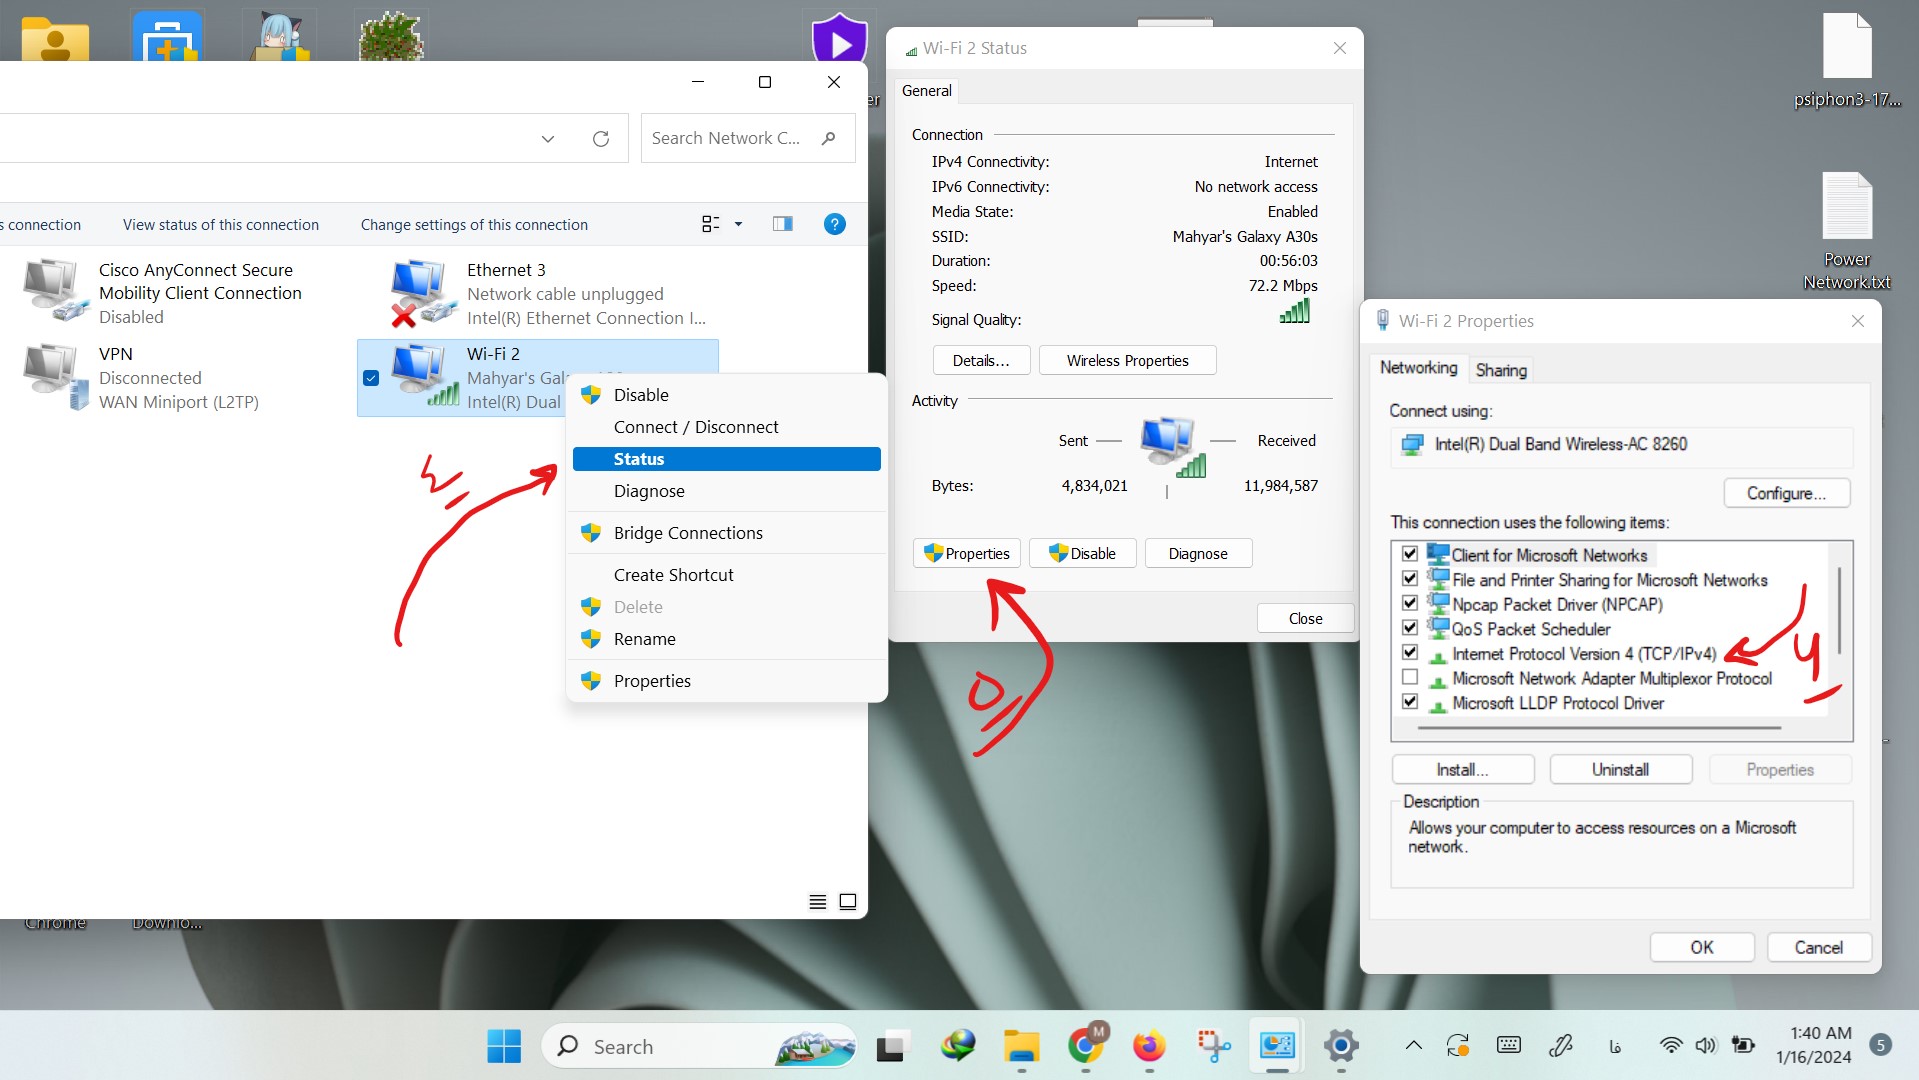Image resolution: width=1919 pixels, height=1080 pixels.
Task: Open touch keyboard tray icon
Action: pyautogui.click(x=1509, y=1046)
